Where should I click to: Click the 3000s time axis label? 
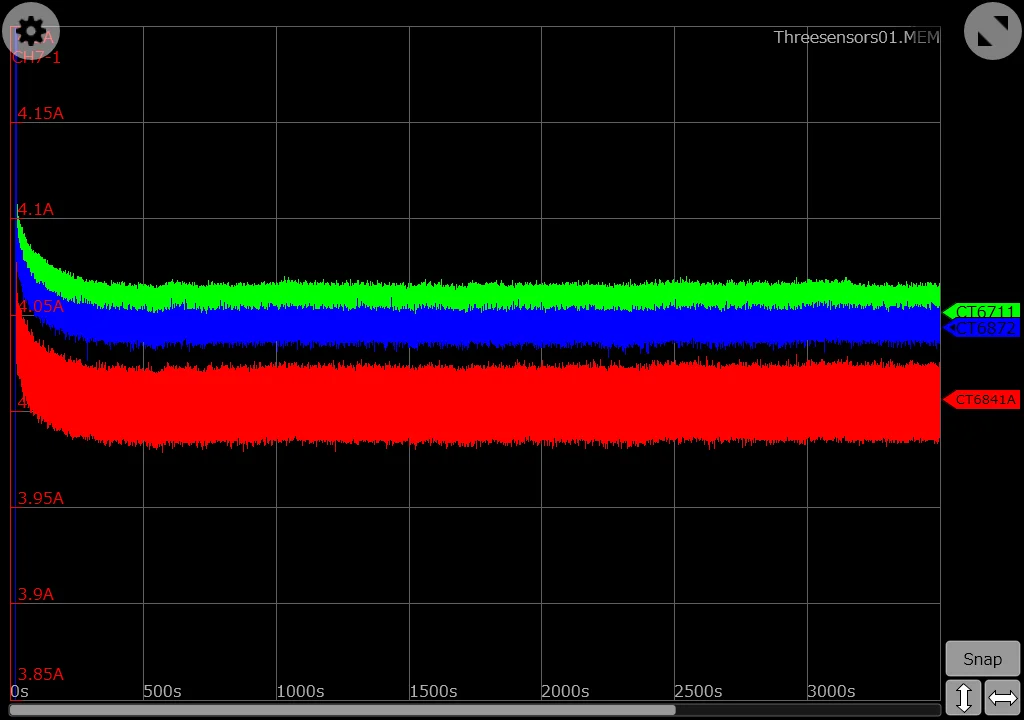pos(831,691)
